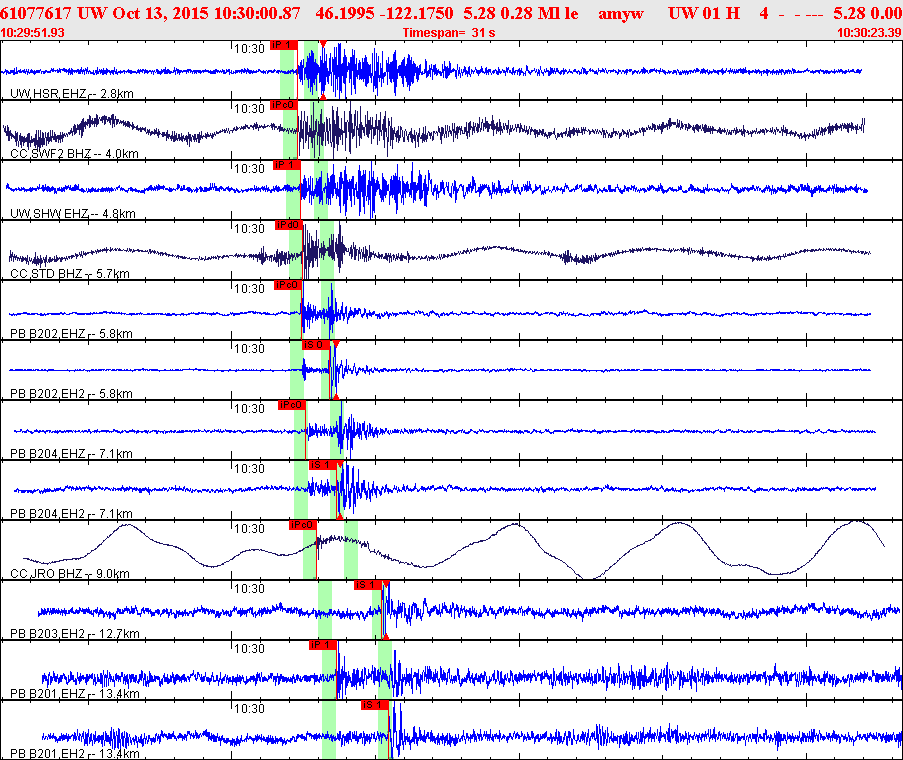
Task: Click the Timespan= 31 s header label
Action: 449,33
